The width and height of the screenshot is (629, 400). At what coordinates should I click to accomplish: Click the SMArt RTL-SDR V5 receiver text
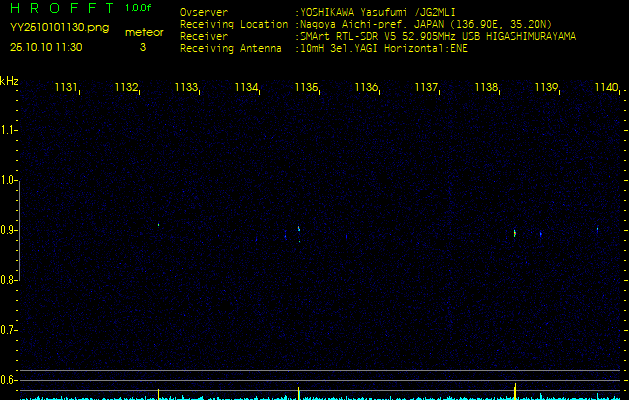click(438, 37)
